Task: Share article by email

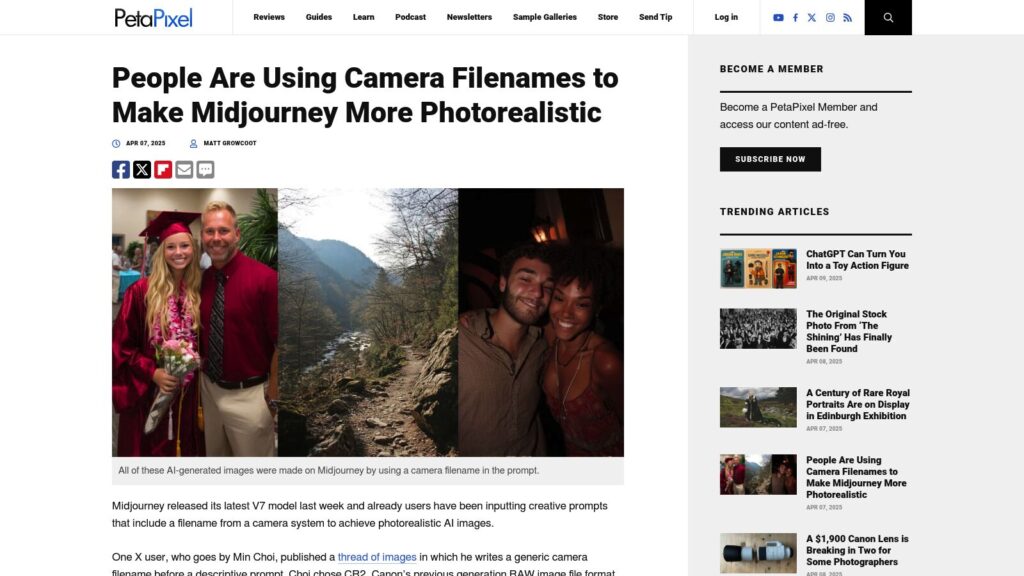Action: tap(184, 170)
